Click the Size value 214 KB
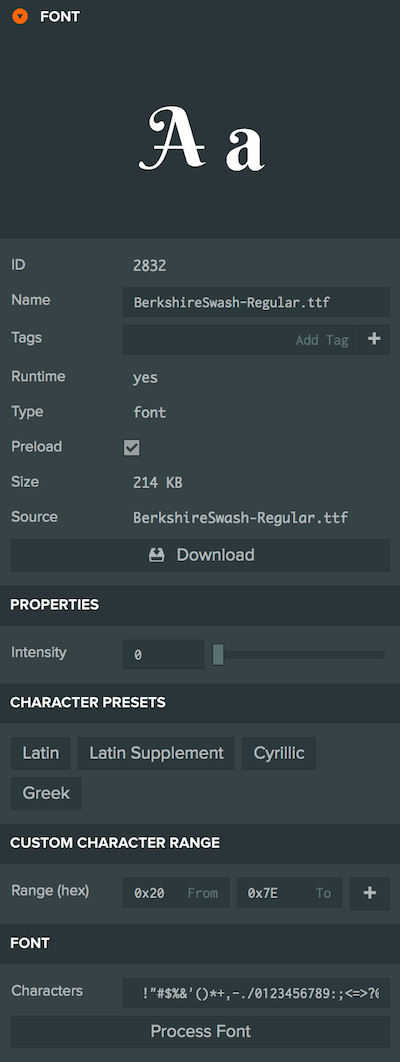Screen dimensions: 400x1062 (x=158, y=483)
